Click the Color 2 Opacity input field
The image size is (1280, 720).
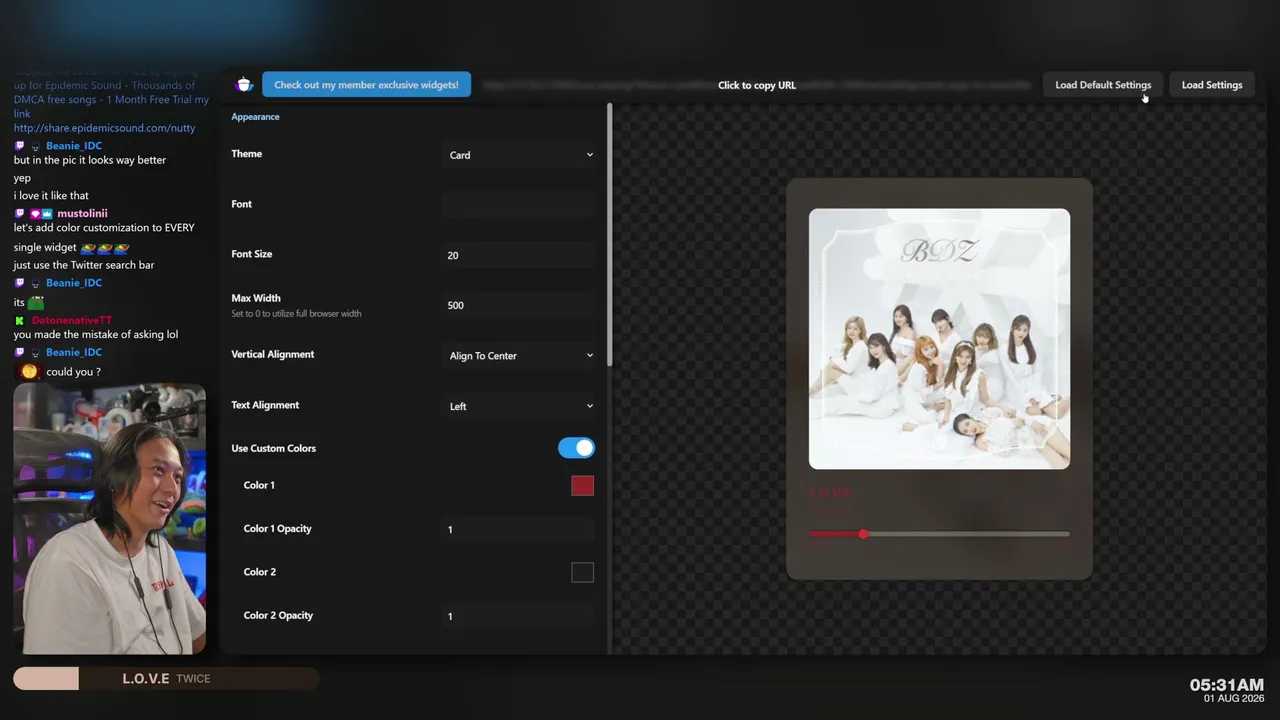[x=521, y=616]
